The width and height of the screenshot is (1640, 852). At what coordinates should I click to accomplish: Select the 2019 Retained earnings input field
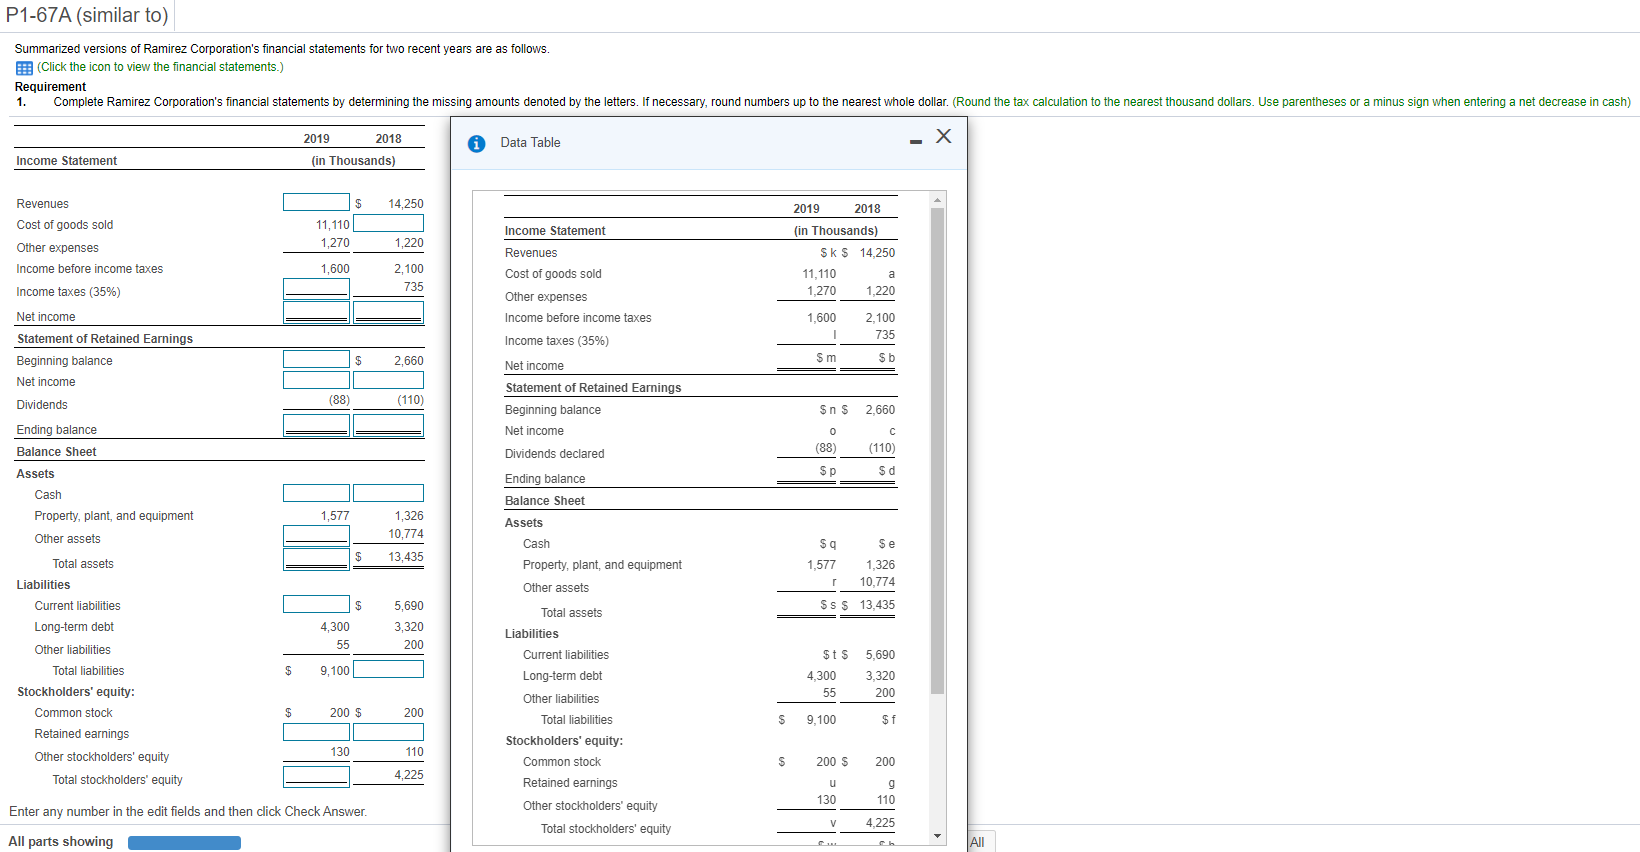pos(316,732)
